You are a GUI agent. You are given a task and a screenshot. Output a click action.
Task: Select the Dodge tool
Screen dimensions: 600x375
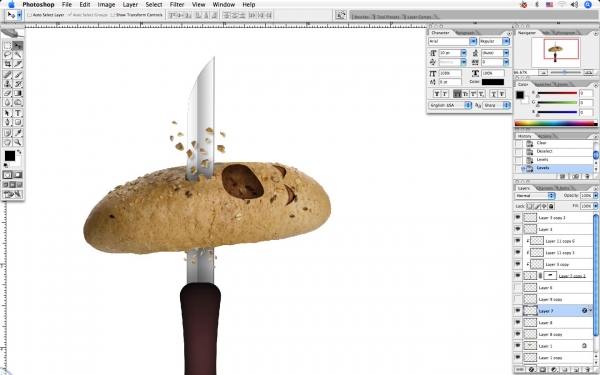click(x=18, y=102)
